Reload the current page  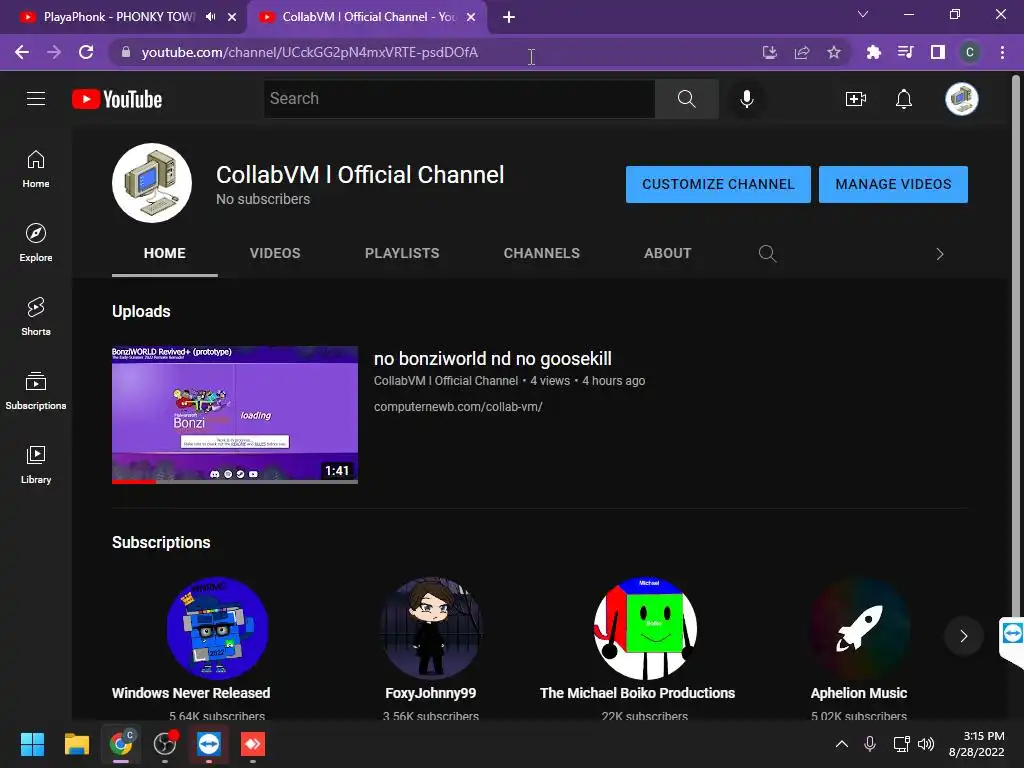pyautogui.click(x=86, y=52)
